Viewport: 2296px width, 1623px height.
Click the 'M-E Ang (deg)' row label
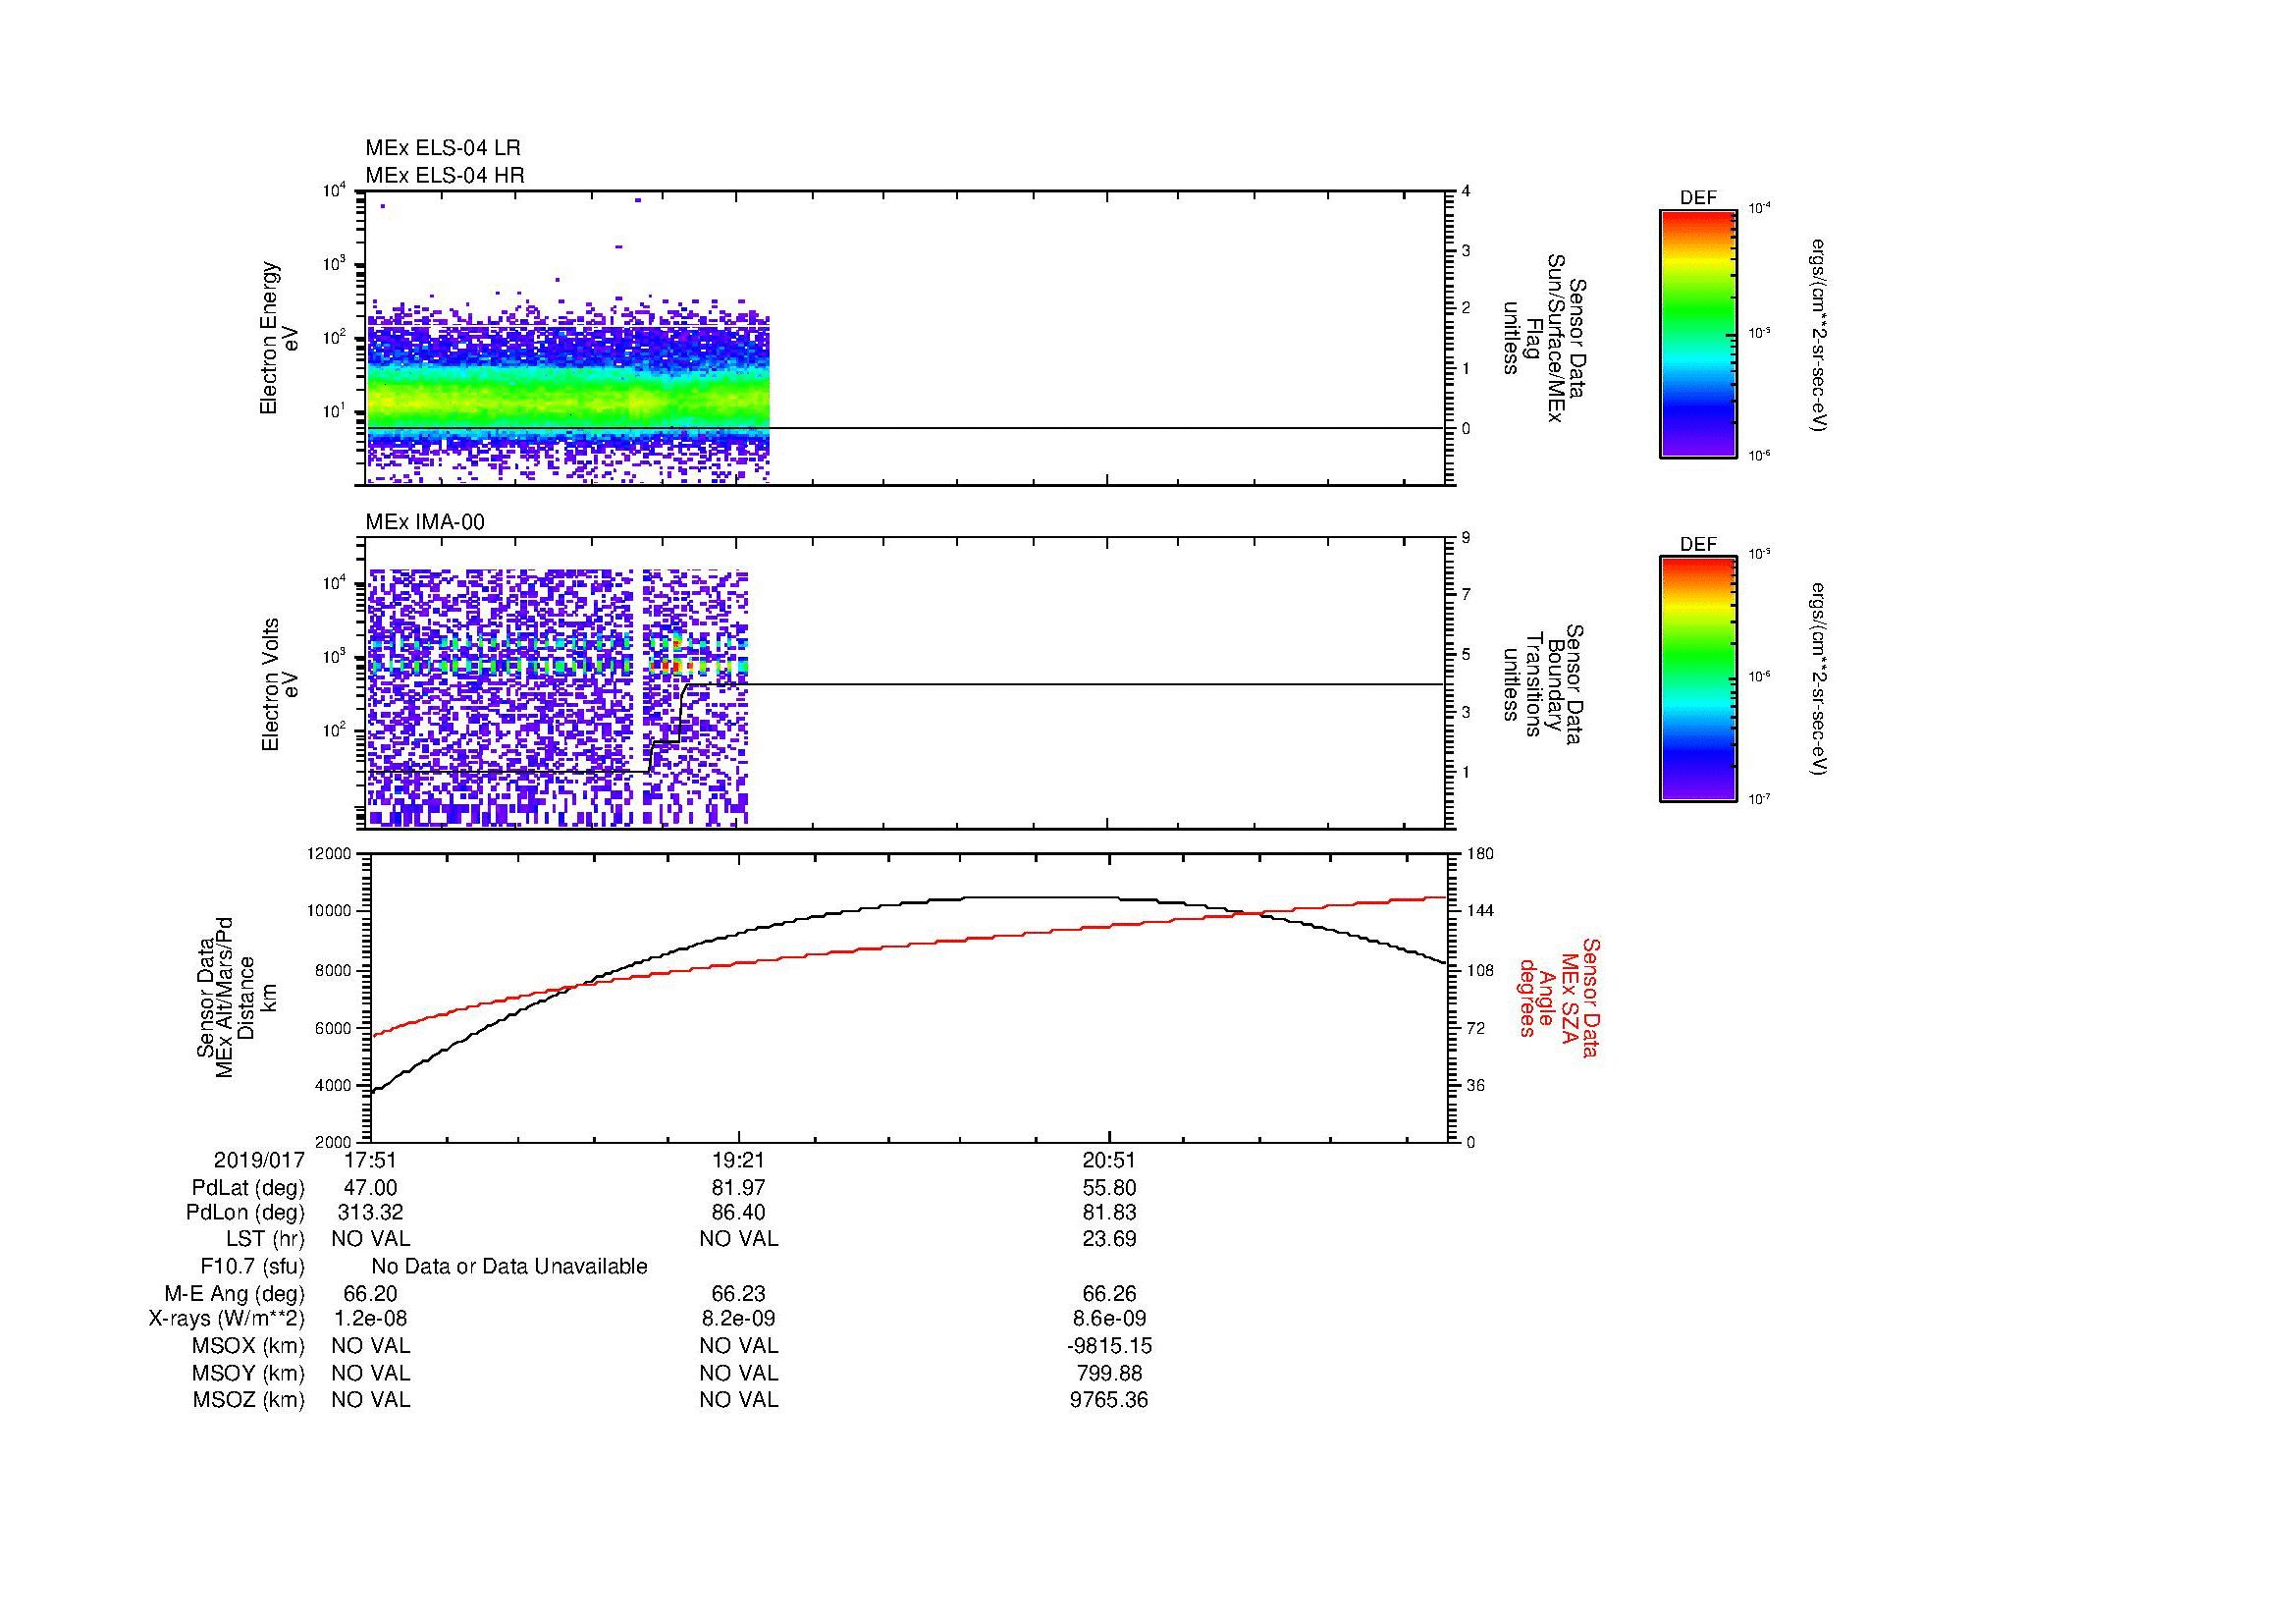[235, 1294]
